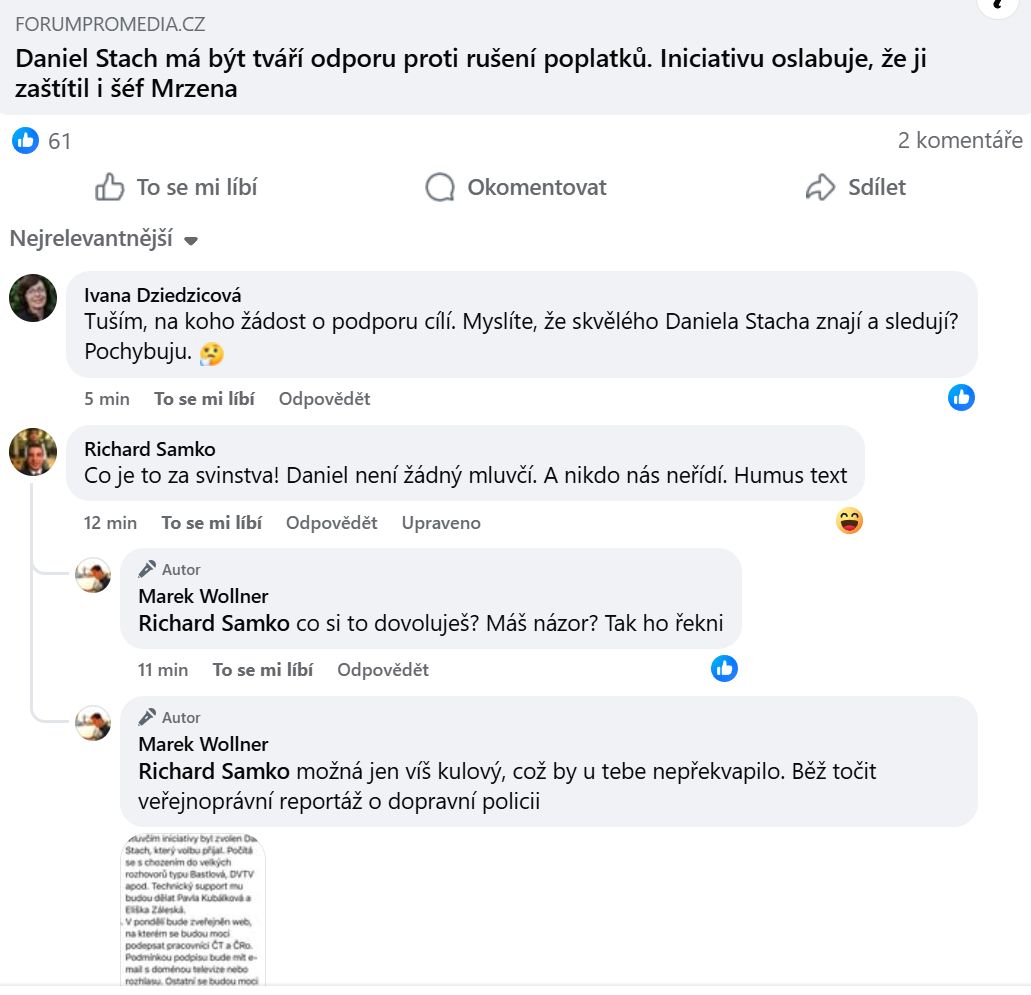Expand the Nejrelevantnější comment sorting dropdown

pos(104,240)
